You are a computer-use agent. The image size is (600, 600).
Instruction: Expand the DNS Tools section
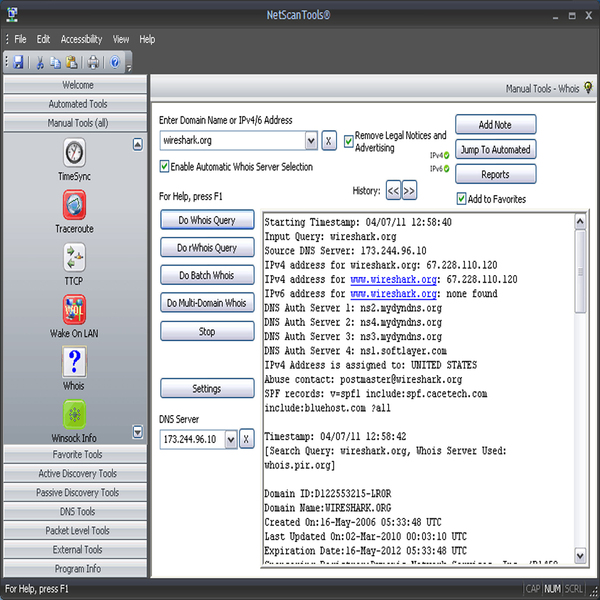coord(75,512)
